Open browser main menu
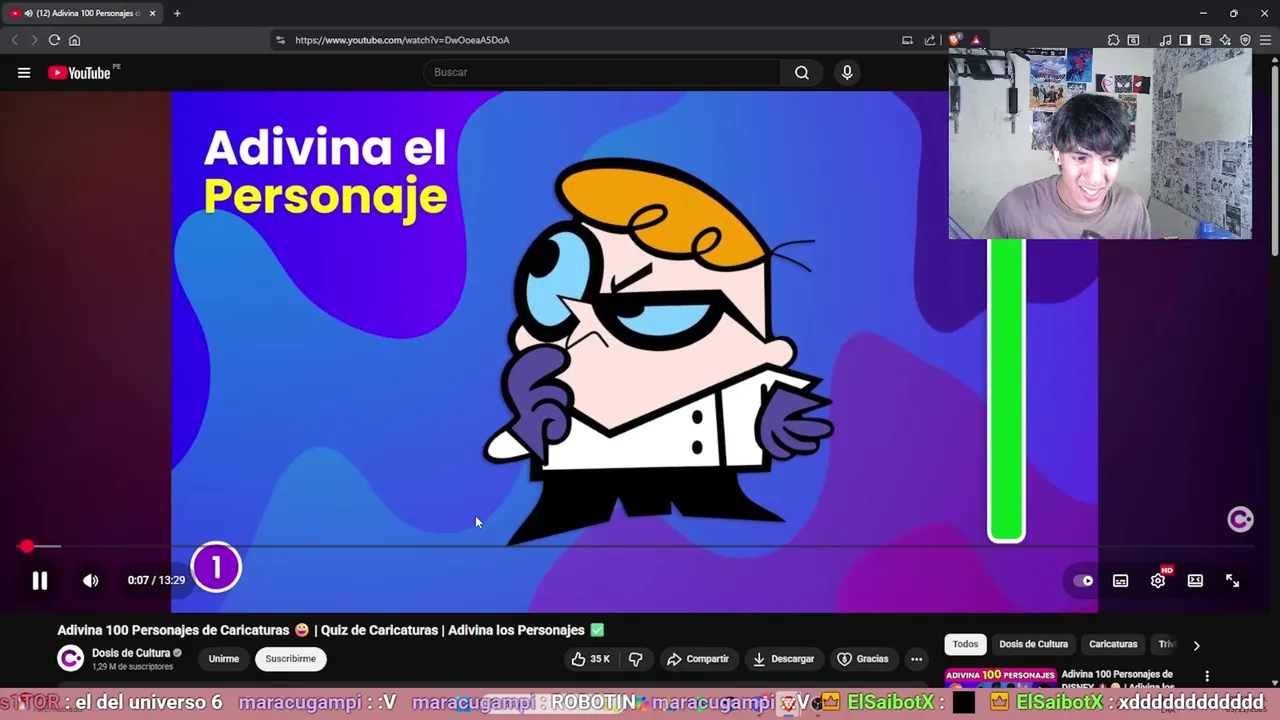1280x720 pixels. click(1265, 40)
